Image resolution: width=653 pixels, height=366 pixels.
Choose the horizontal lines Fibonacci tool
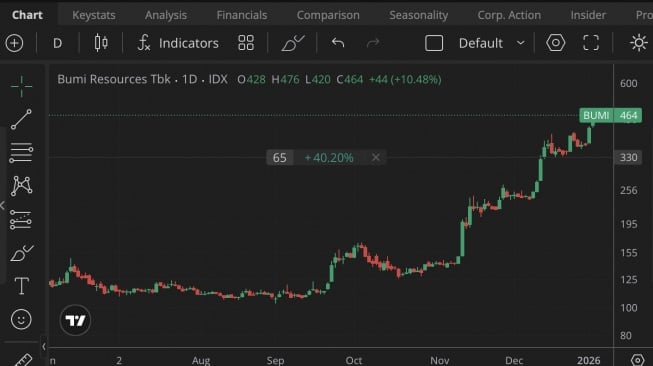(21, 153)
